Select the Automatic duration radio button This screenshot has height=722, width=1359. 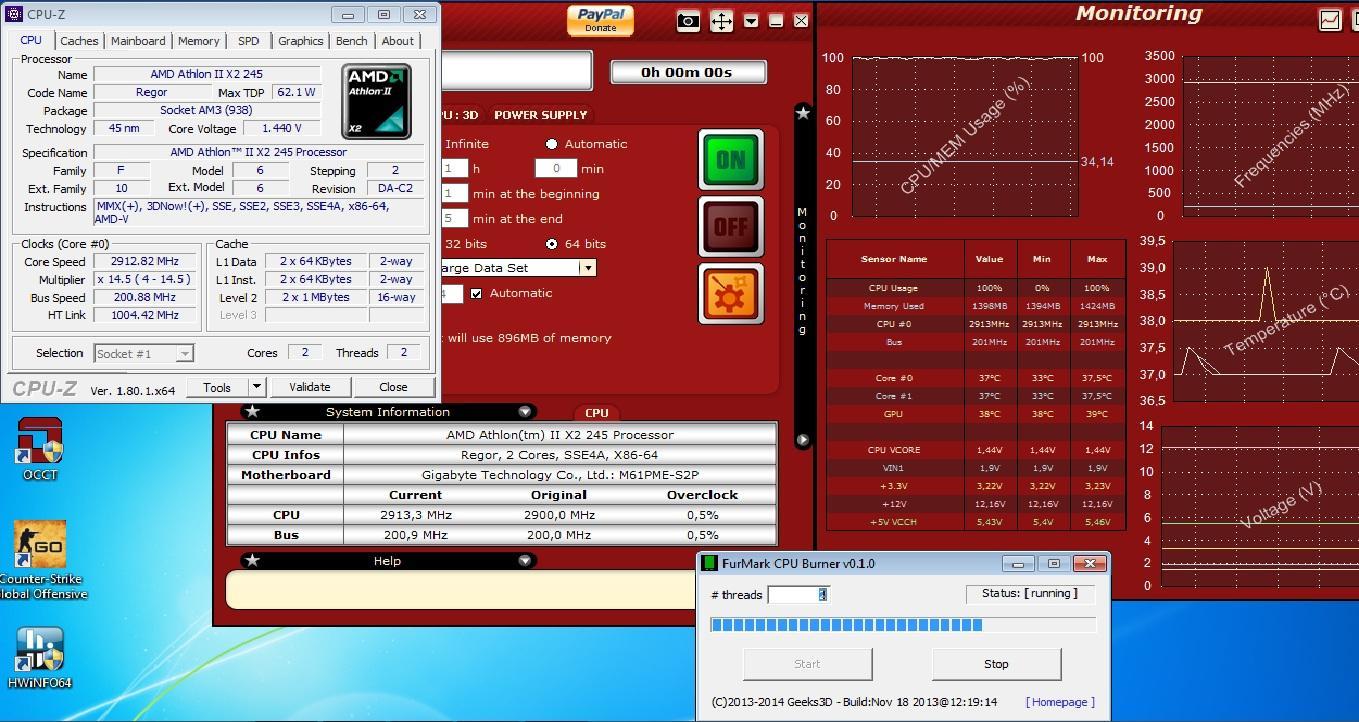551,144
